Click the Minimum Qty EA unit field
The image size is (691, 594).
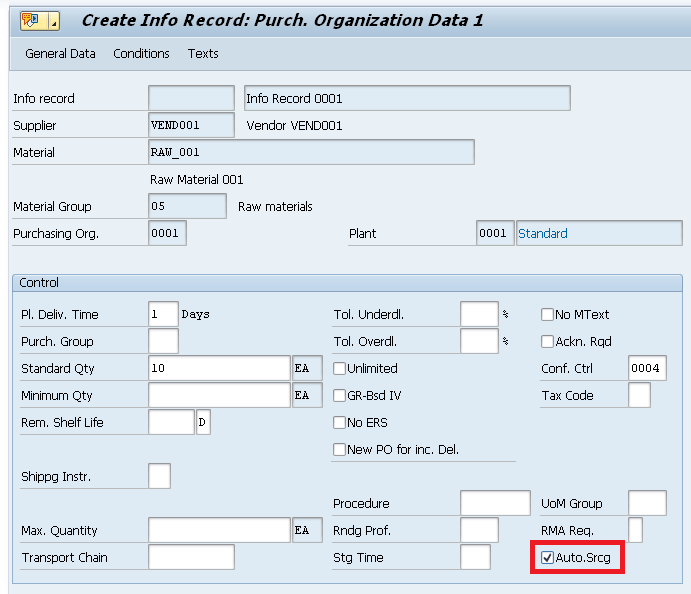pos(307,395)
